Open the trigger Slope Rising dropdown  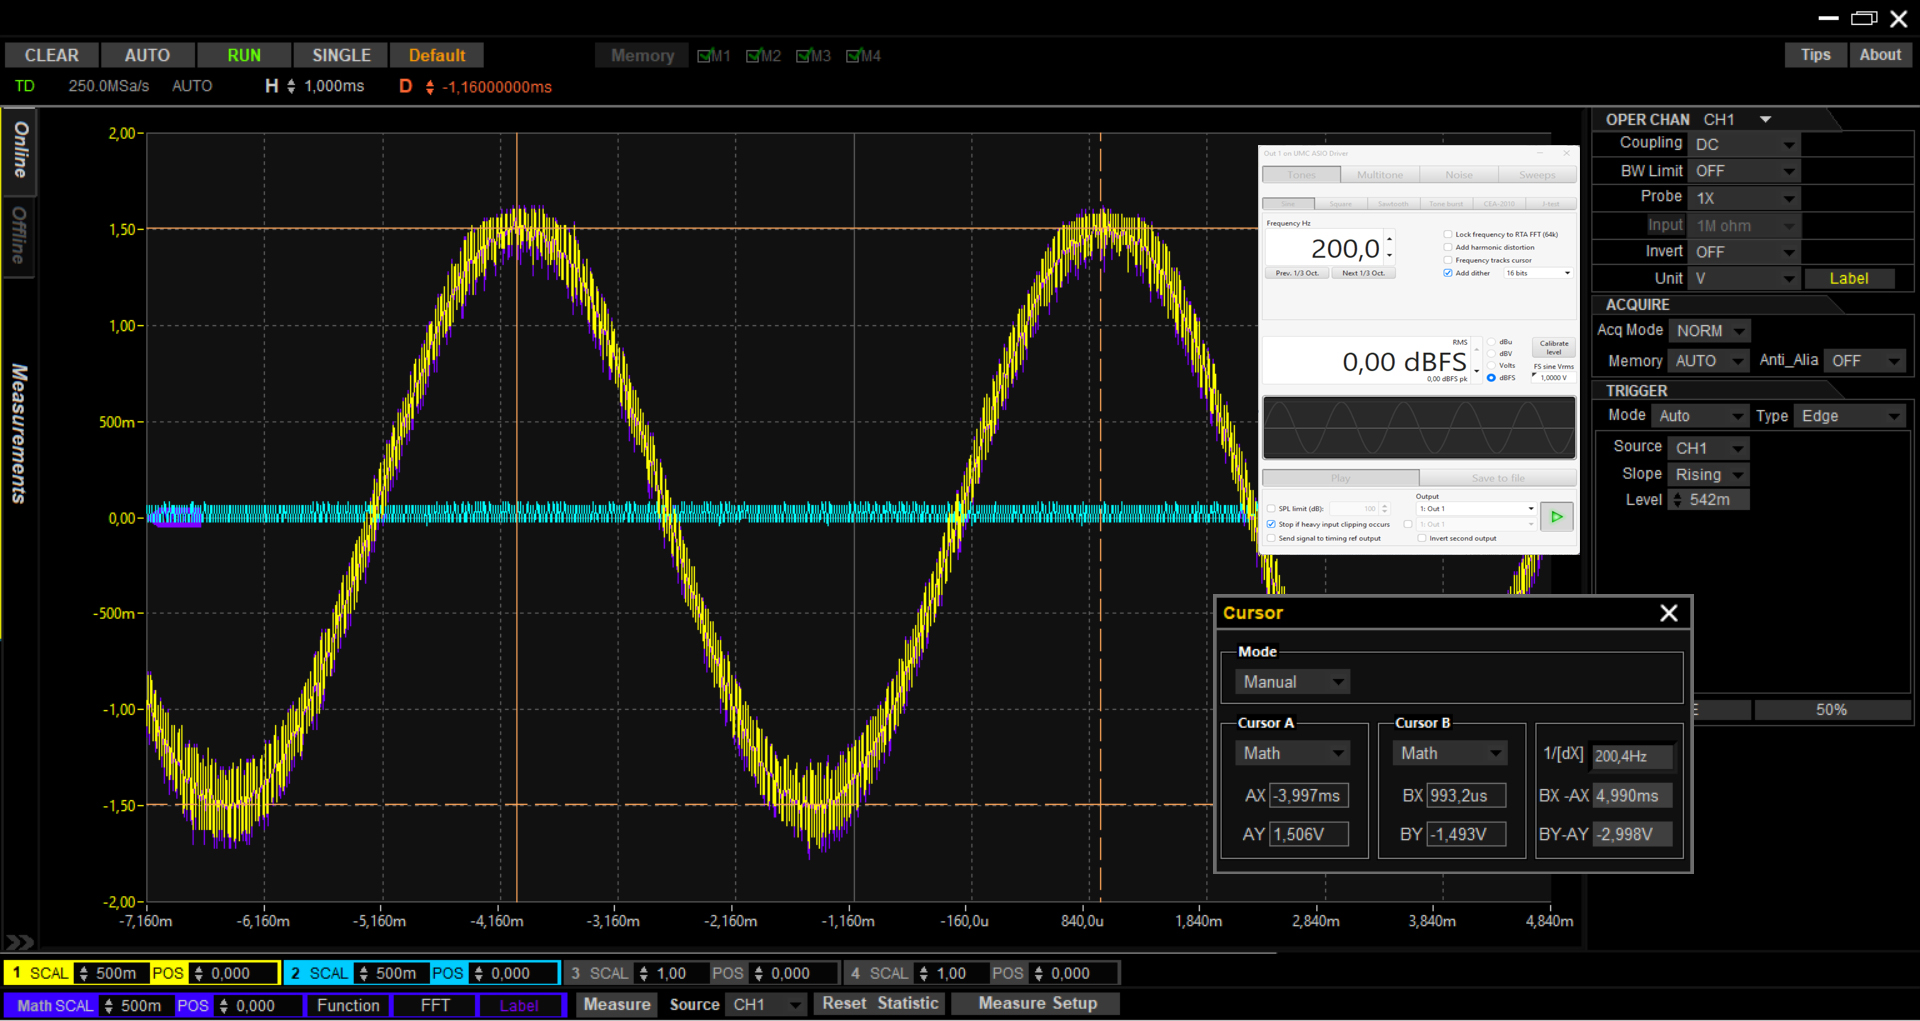pos(1709,474)
